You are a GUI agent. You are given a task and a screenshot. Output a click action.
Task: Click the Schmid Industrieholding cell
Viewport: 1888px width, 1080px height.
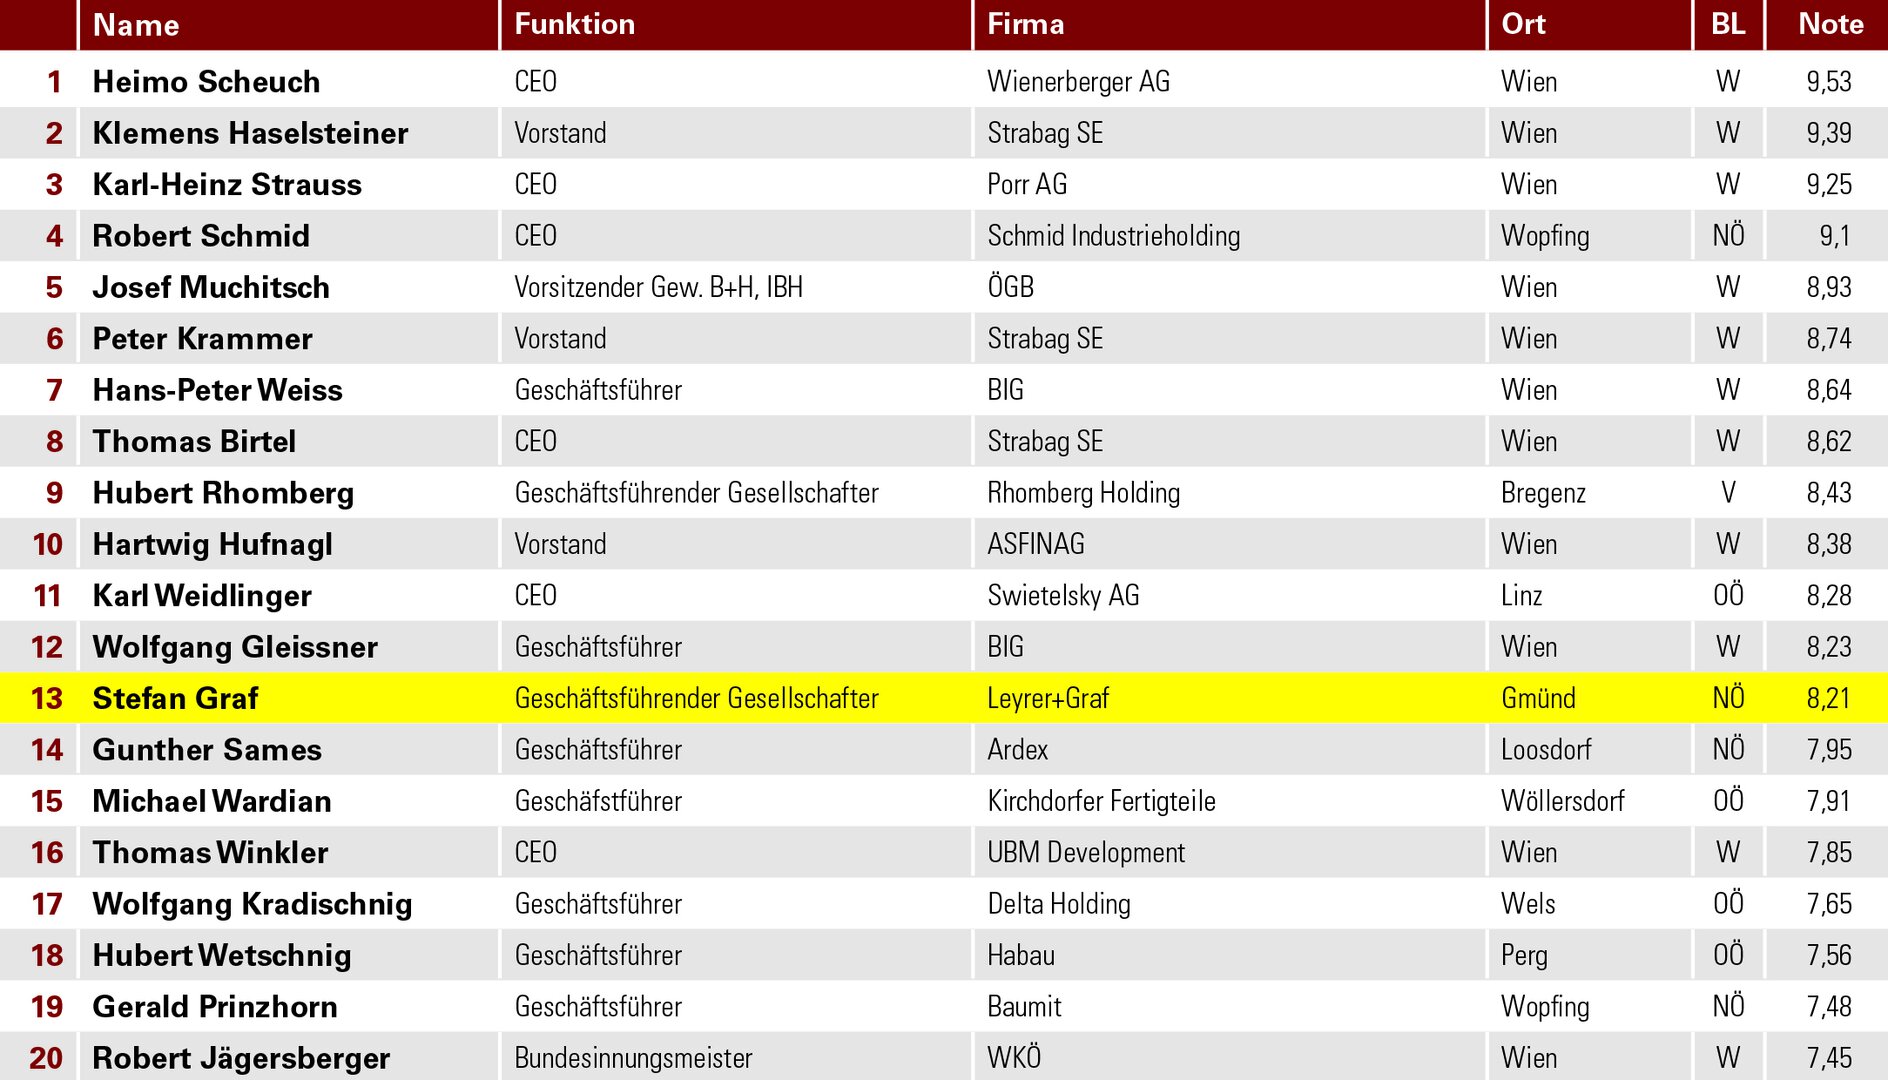(1113, 236)
